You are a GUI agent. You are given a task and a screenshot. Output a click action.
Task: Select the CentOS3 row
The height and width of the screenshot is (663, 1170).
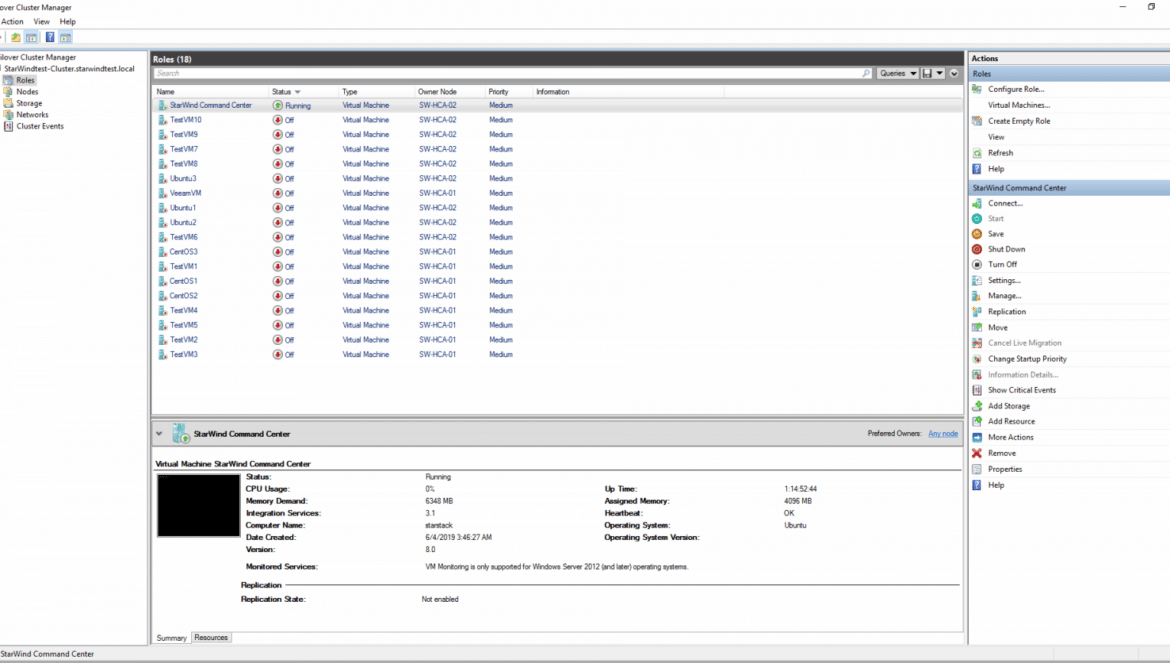557,251
